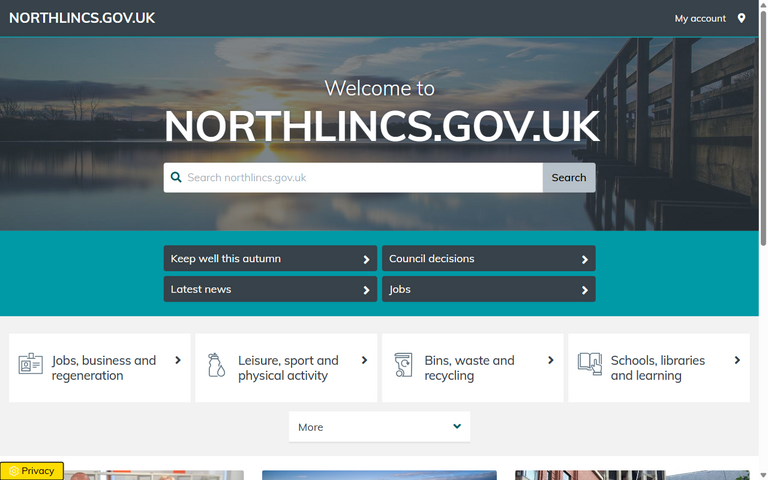The height and width of the screenshot is (480, 768).
Task: Open the Latest news link
Action: [270, 289]
